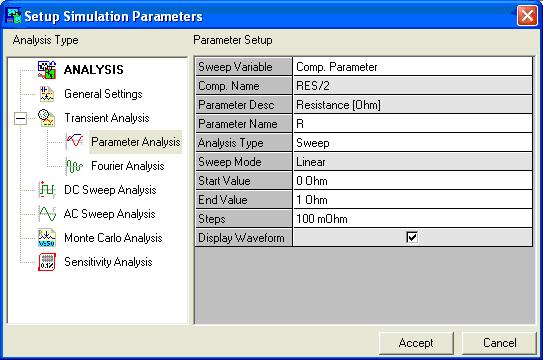Open the Monte Carlo Analysis icon

coord(47,238)
